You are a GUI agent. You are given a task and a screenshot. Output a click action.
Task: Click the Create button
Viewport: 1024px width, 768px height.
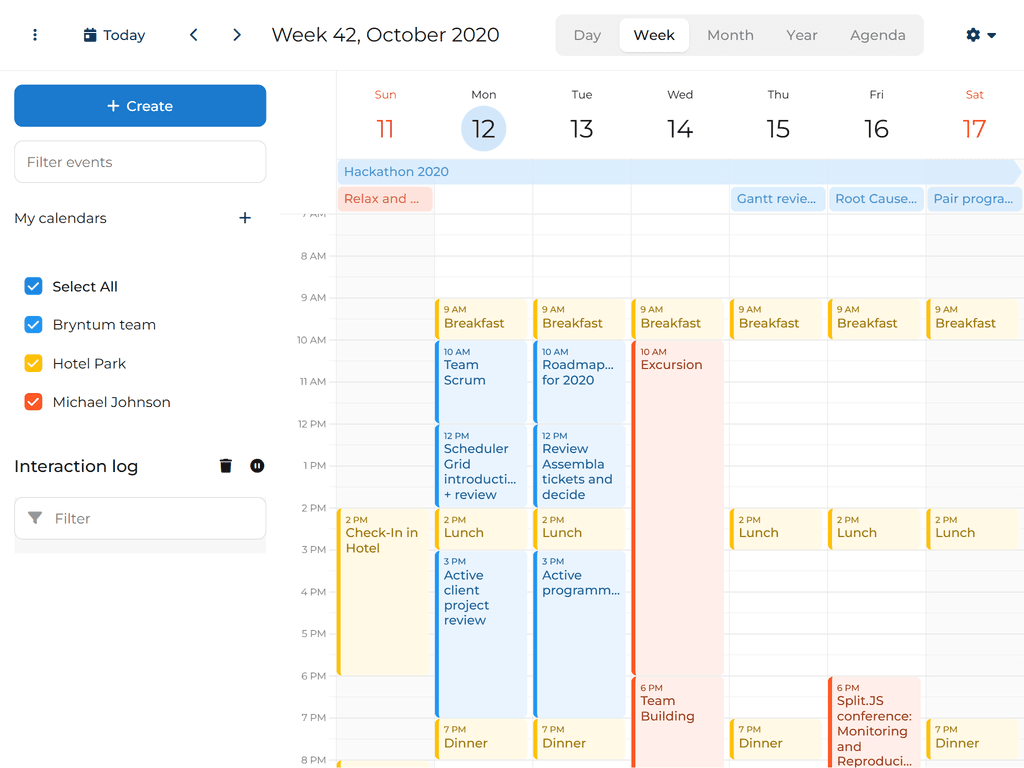[140, 105]
